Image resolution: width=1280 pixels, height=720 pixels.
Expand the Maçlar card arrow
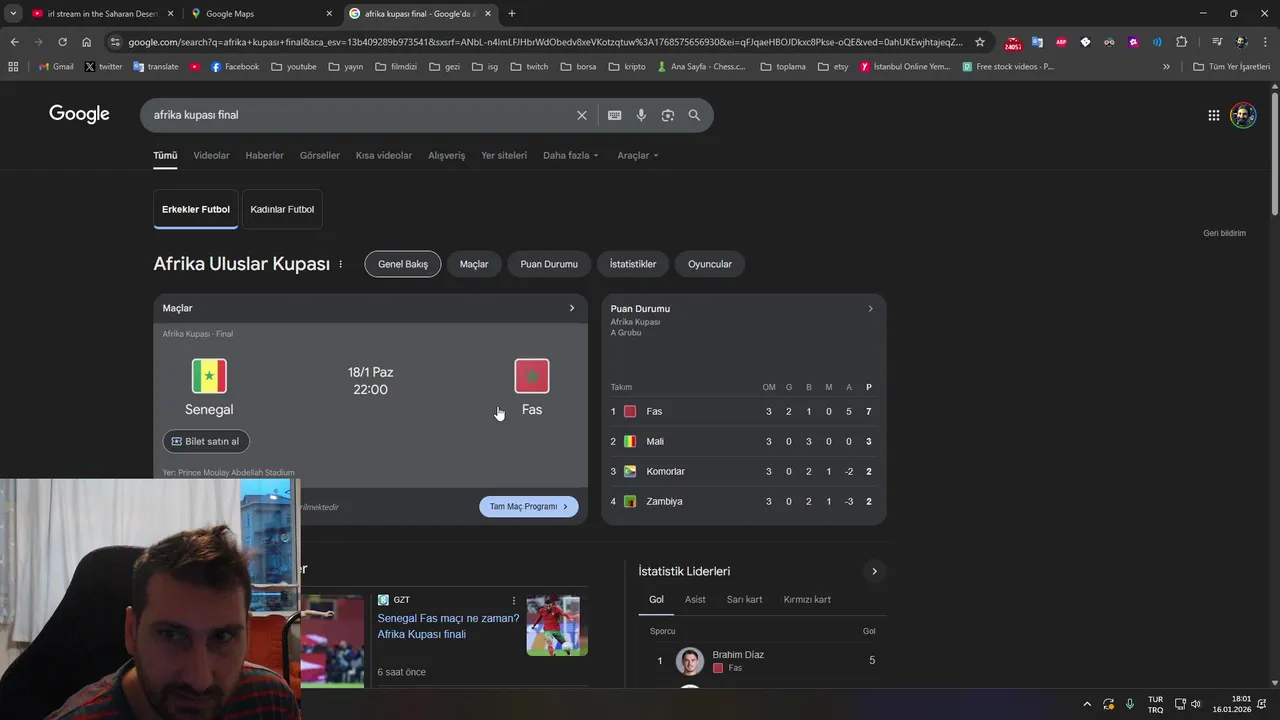pos(572,308)
